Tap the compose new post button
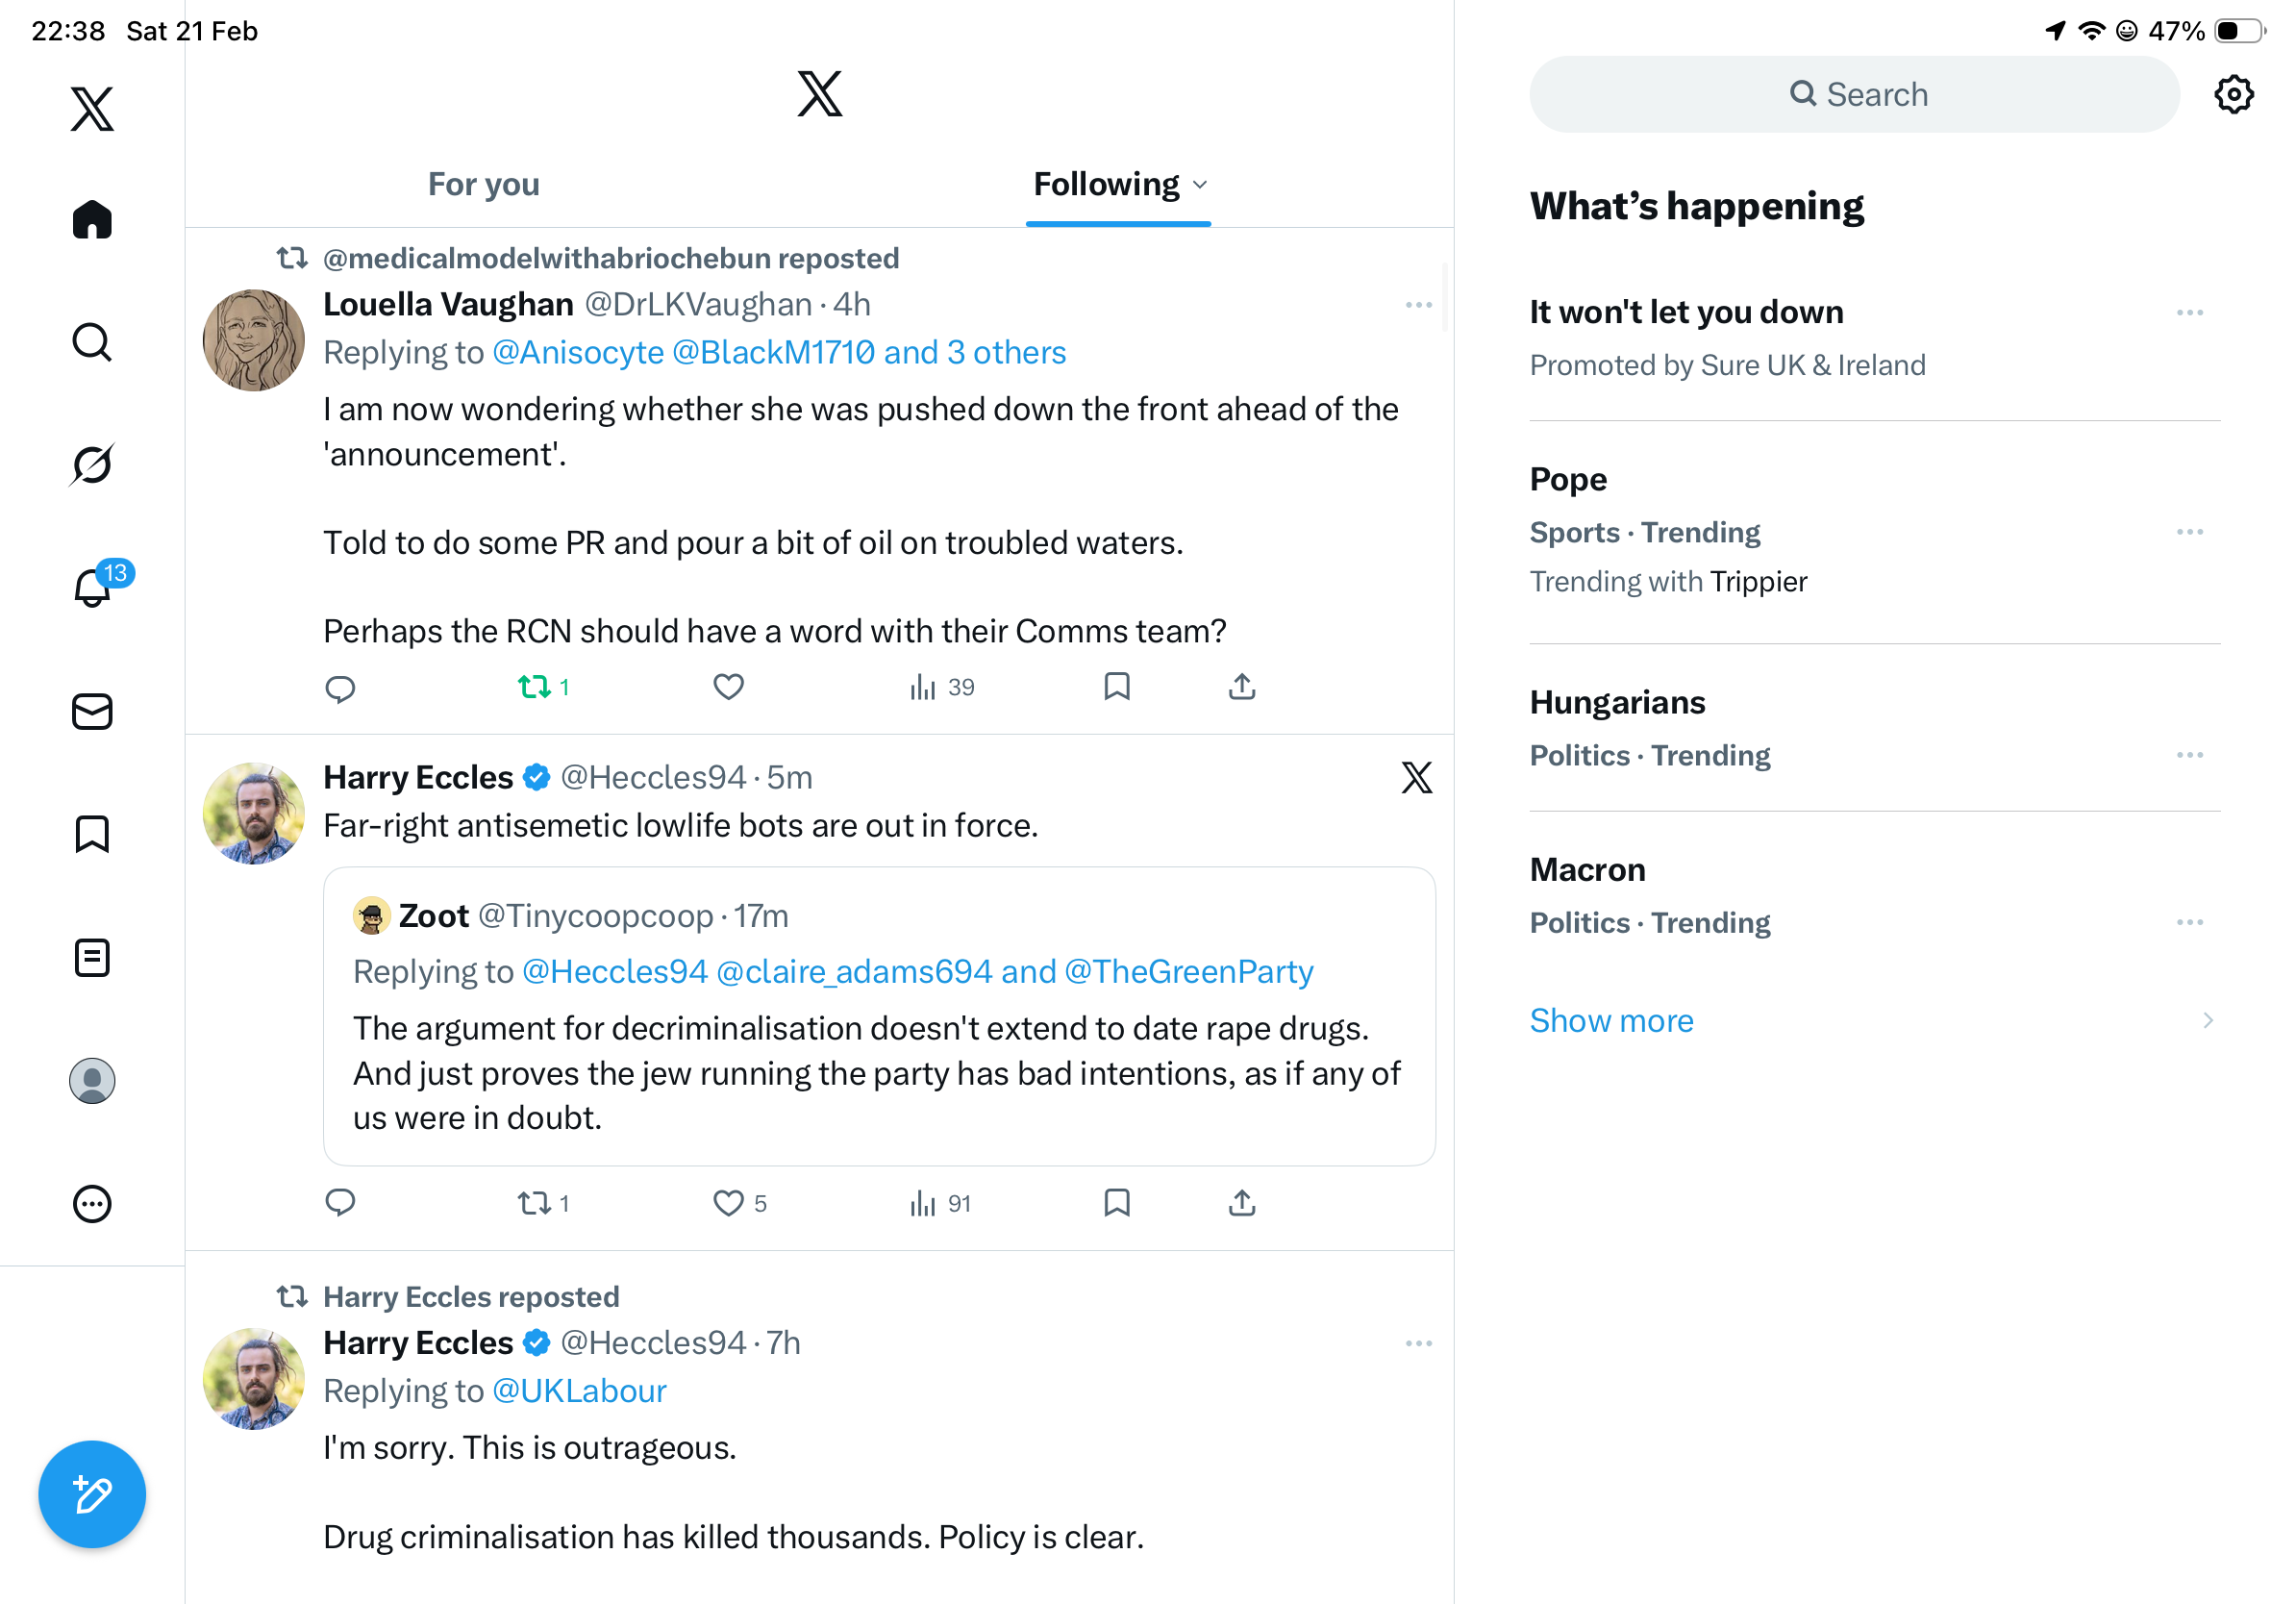Viewport: 2296px width, 1604px height. click(92, 1494)
